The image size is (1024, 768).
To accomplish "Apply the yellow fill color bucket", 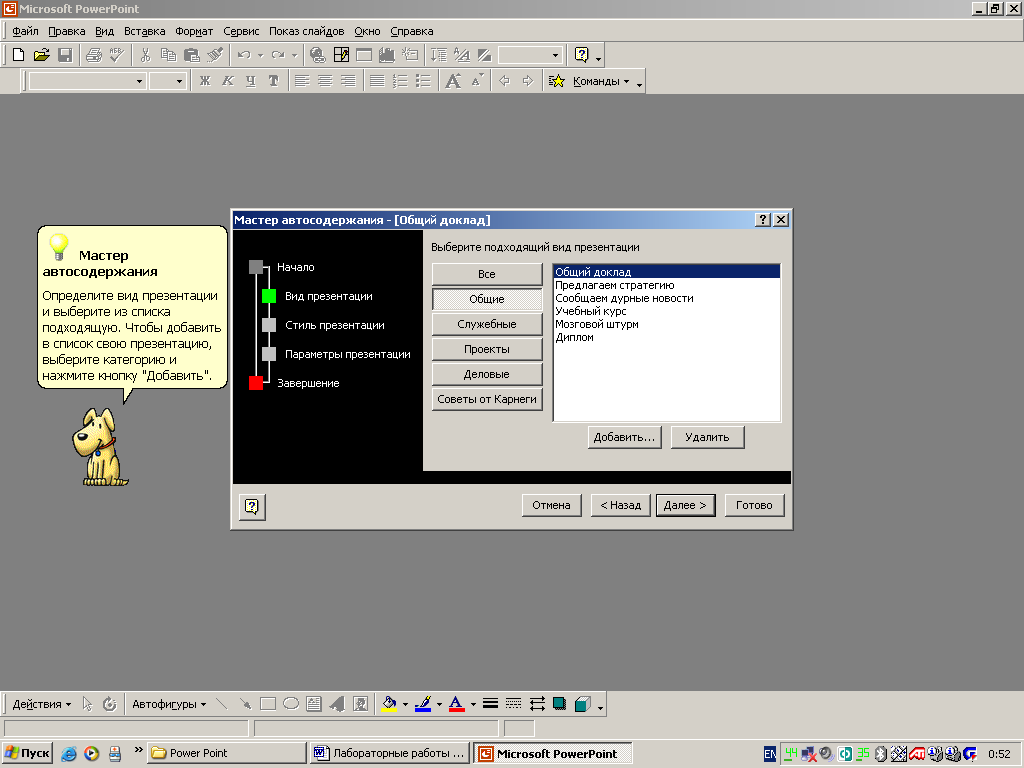I will click(389, 704).
